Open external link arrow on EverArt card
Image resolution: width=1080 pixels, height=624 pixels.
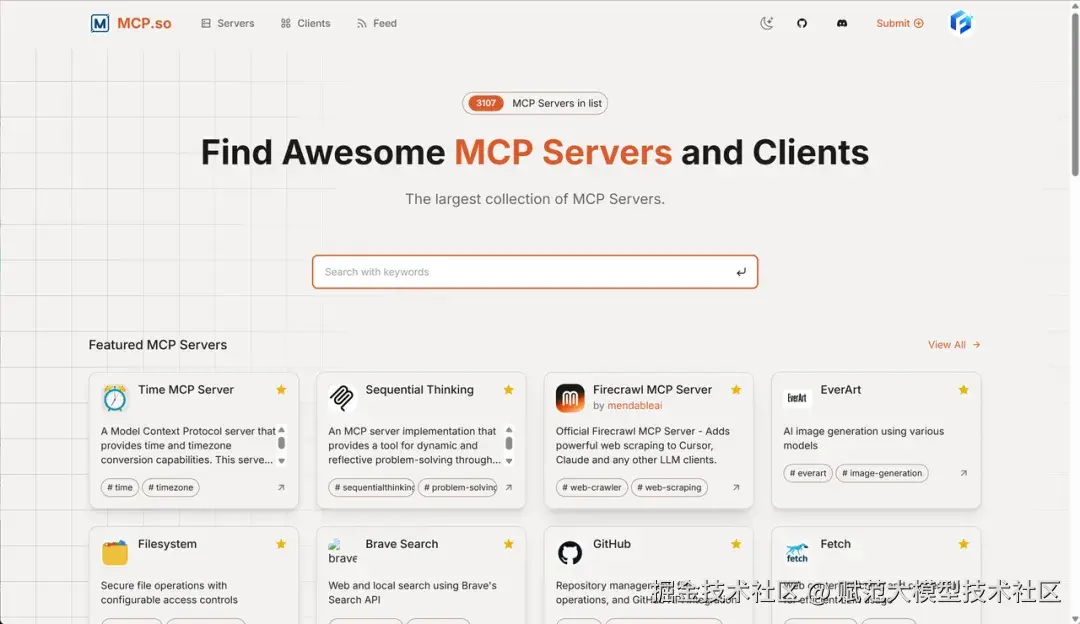tap(964, 473)
